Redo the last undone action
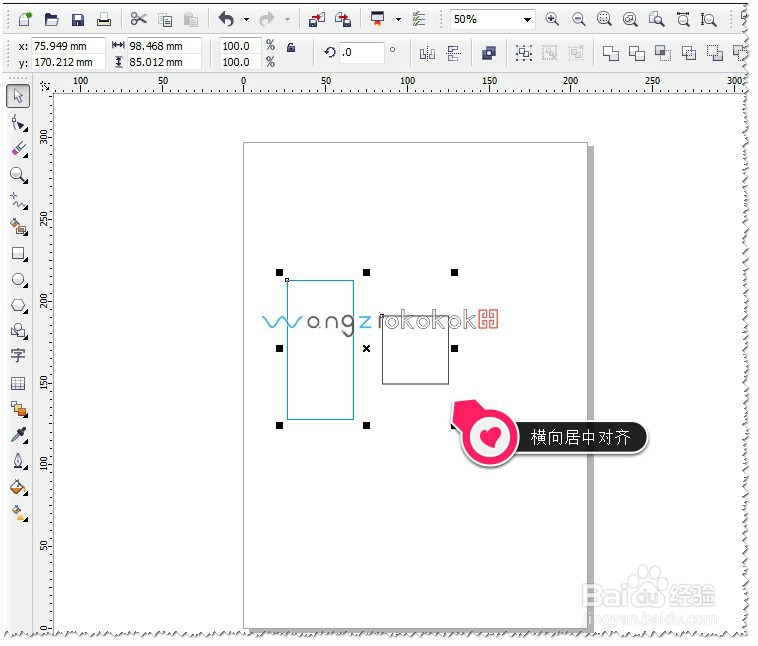The height and width of the screenshot is (646, 758). click(x=266, y=19)
